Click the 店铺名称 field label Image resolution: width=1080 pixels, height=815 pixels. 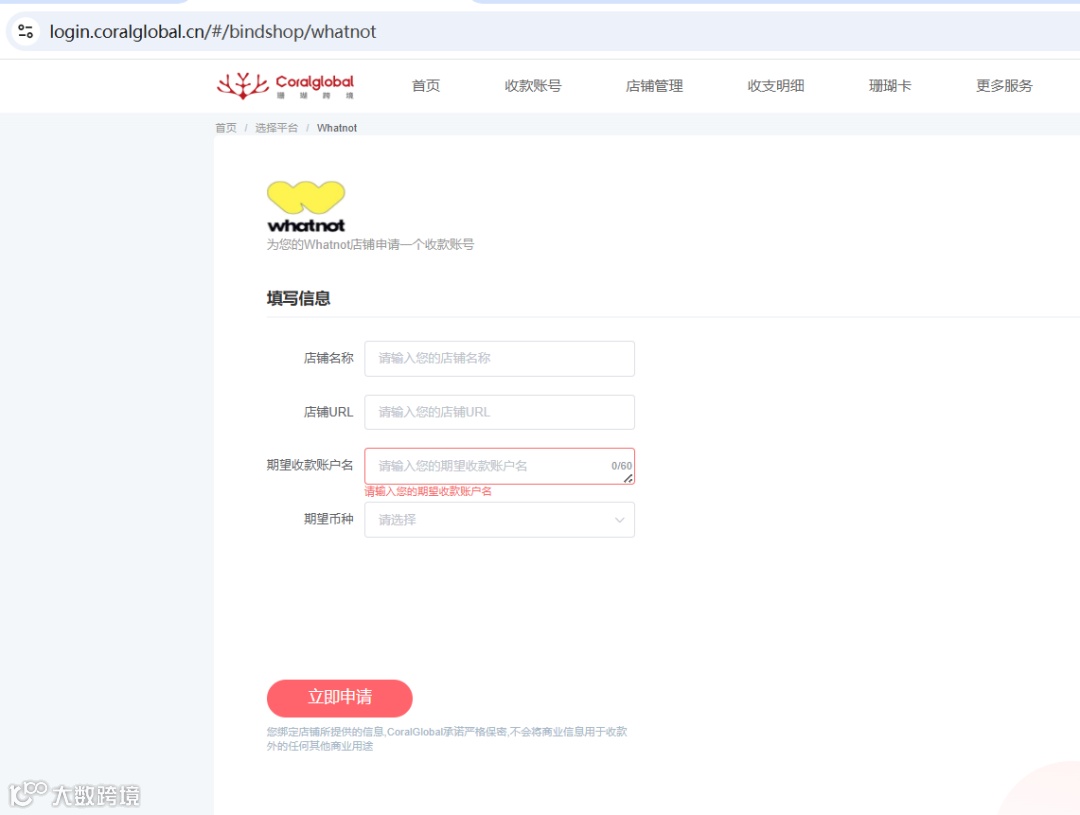pyautogui.click(x=329, y=358)
